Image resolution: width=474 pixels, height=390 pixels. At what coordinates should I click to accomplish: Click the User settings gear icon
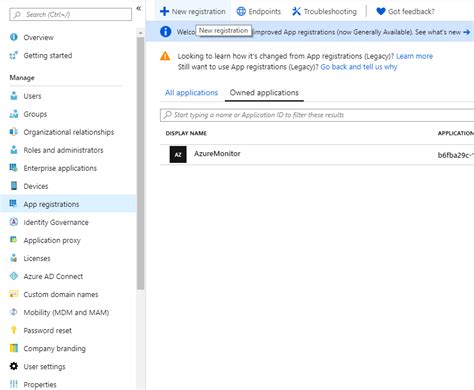[14, 366]
